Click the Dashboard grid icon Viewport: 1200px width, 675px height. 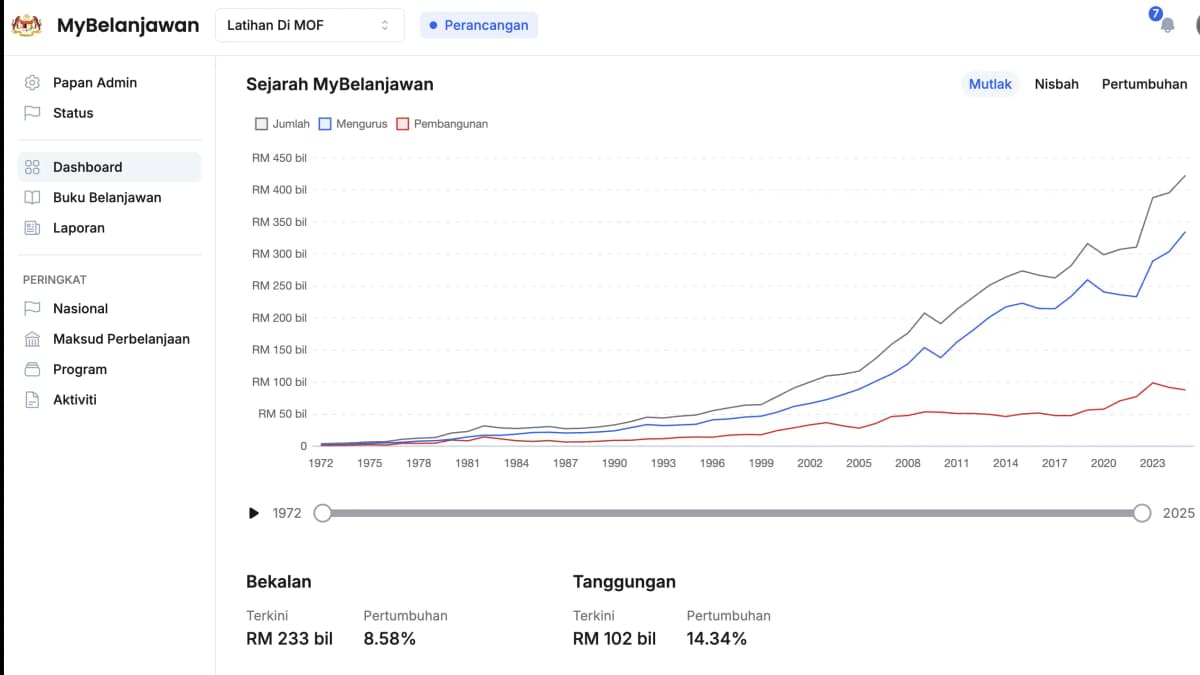32,167
